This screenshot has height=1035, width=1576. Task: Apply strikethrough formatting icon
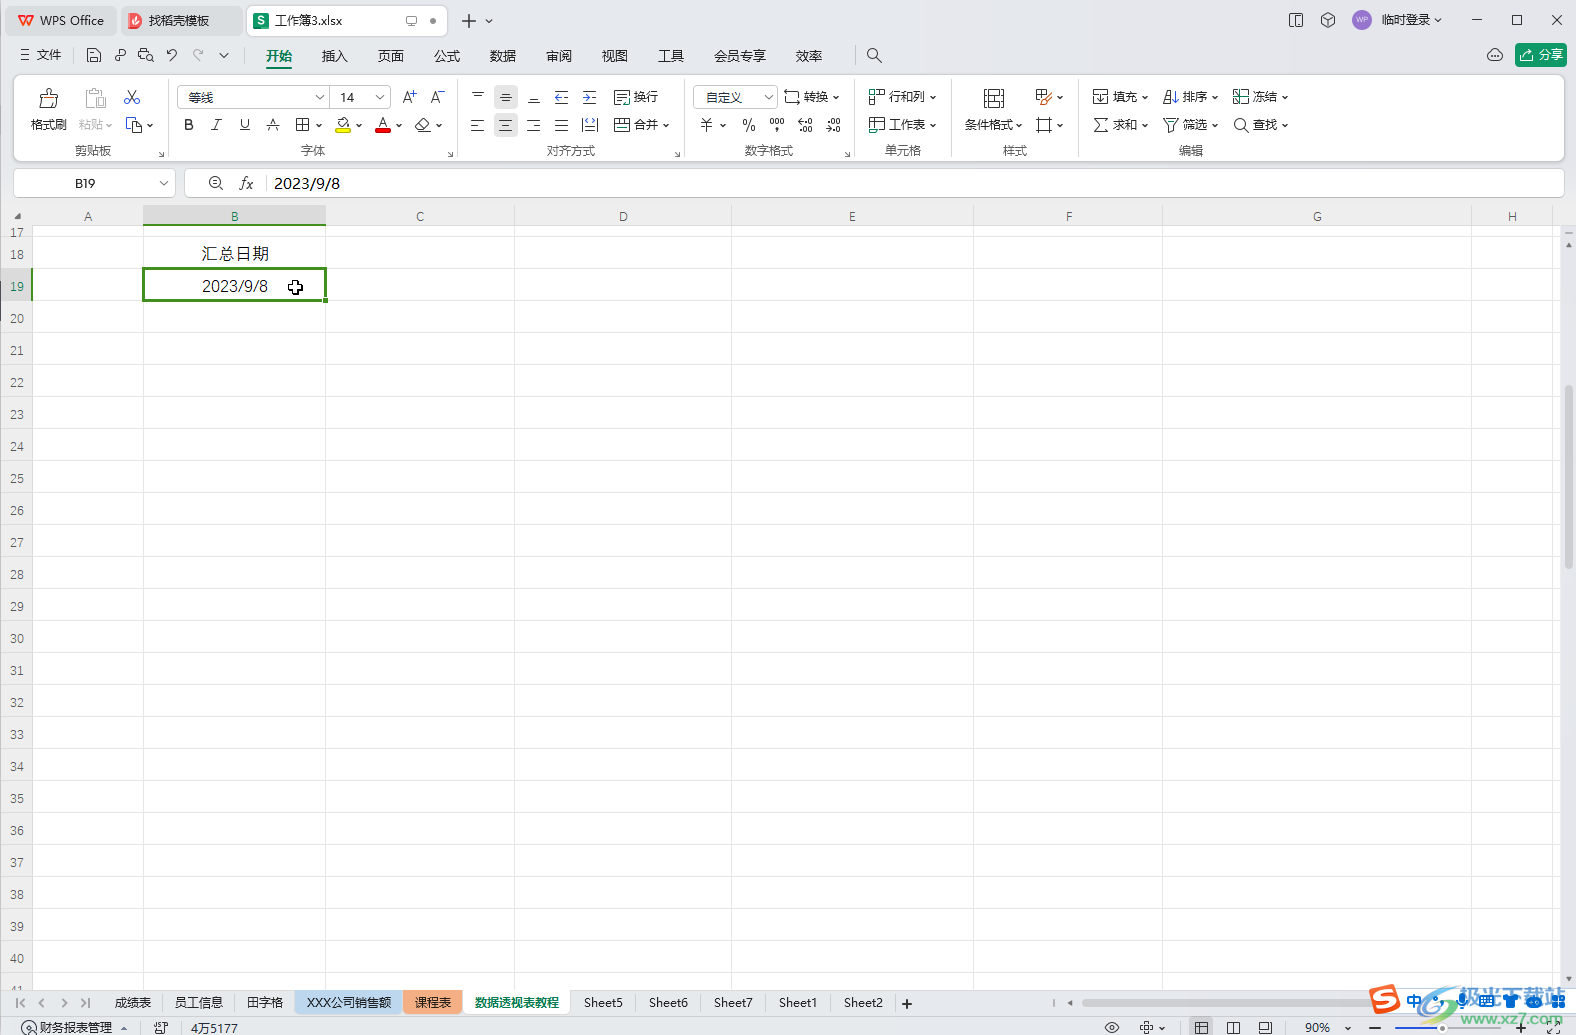273,125
